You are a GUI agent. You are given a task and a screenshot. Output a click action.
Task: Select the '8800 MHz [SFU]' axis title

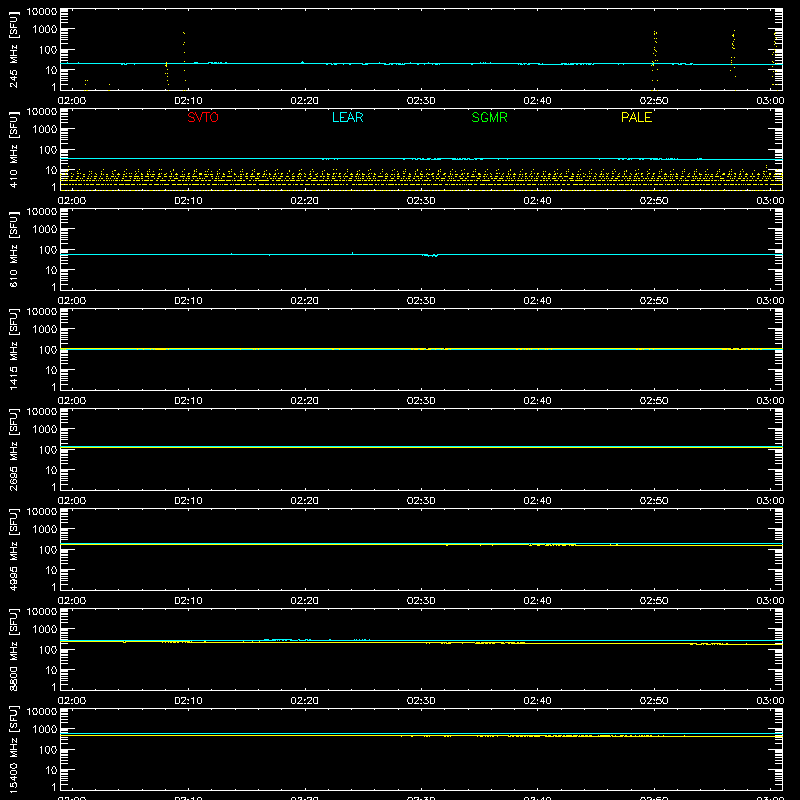coord(13,649)
